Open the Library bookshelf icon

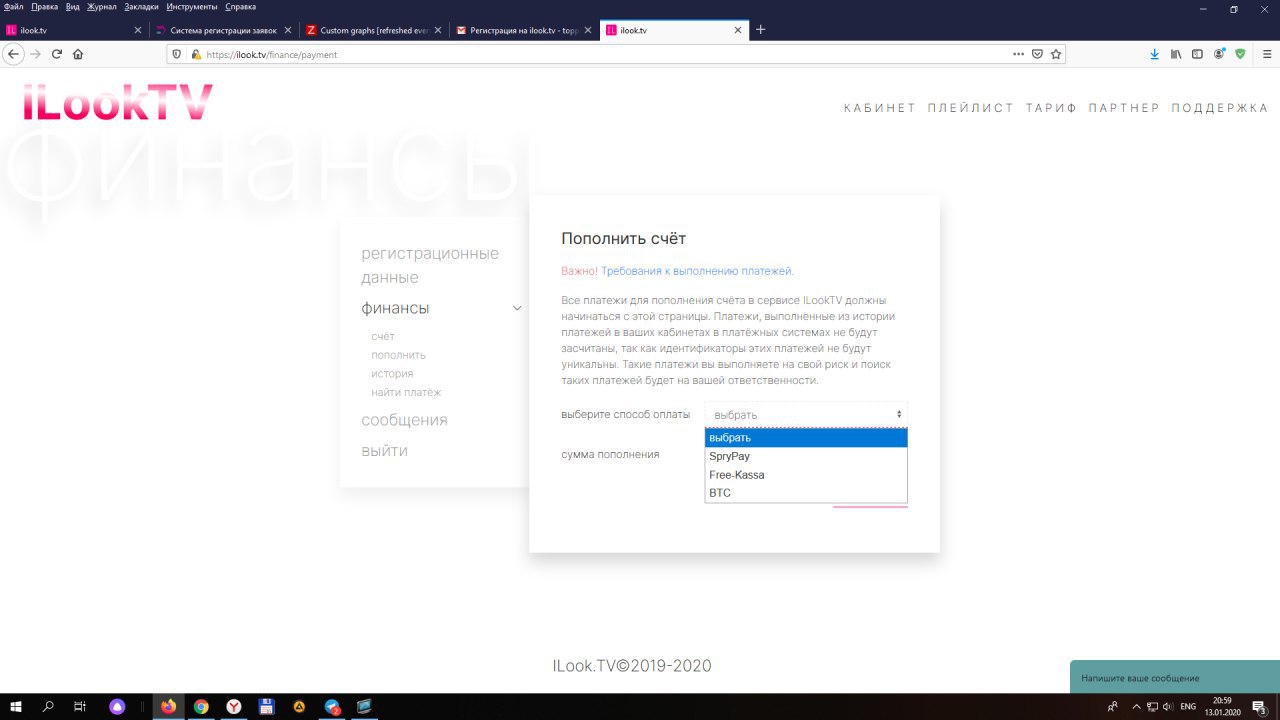[1176, 54]
